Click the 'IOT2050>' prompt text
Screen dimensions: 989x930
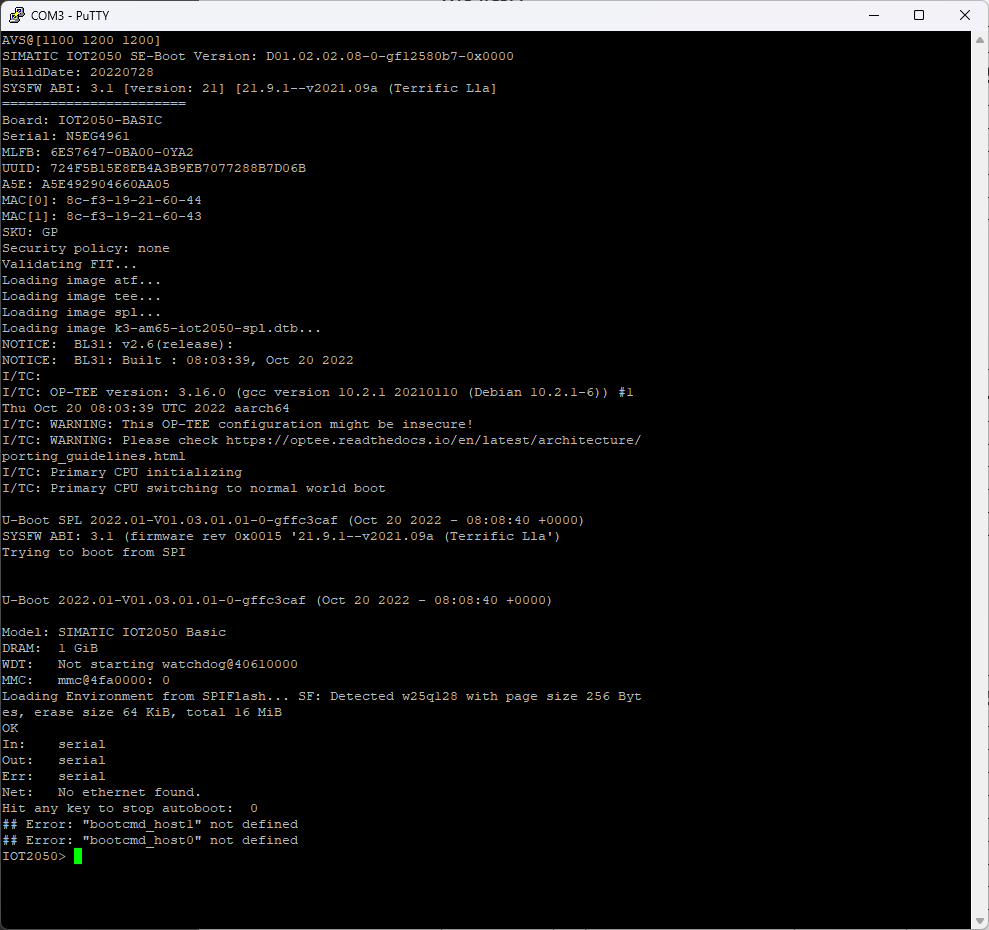click(x=34, y=856)
